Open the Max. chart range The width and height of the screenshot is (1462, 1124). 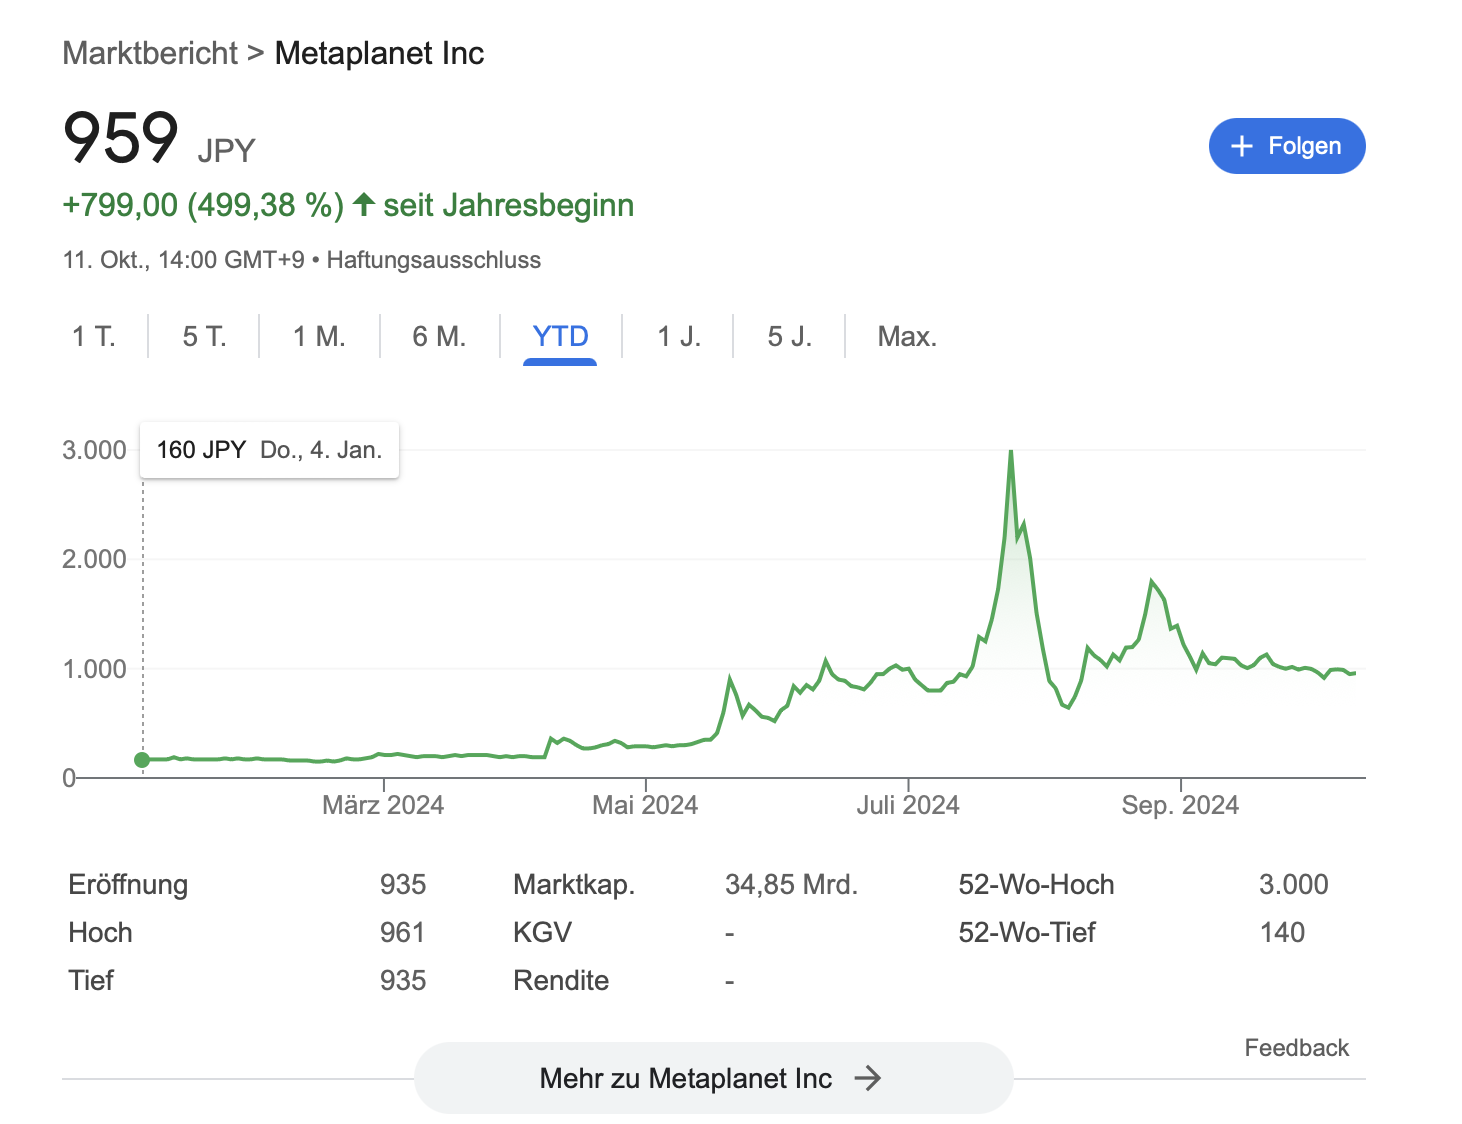[907, 337]
